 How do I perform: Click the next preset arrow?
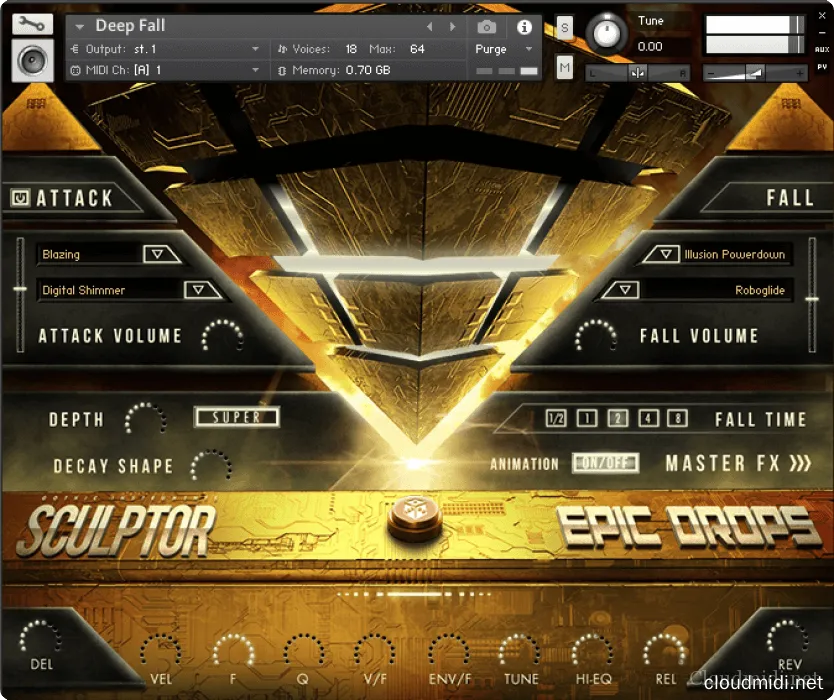click(x=453, y=27)
